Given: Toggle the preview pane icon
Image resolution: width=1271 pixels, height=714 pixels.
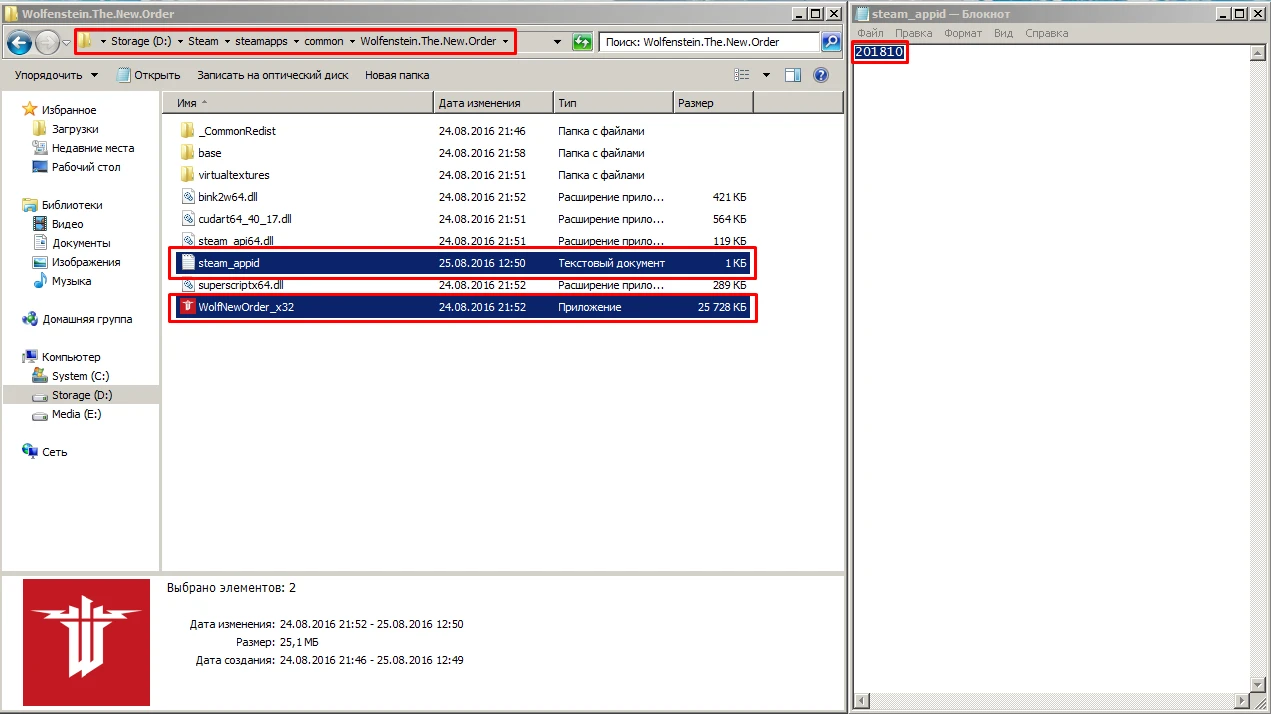Looking at the screenshot, I should click(x=793, y=75).
